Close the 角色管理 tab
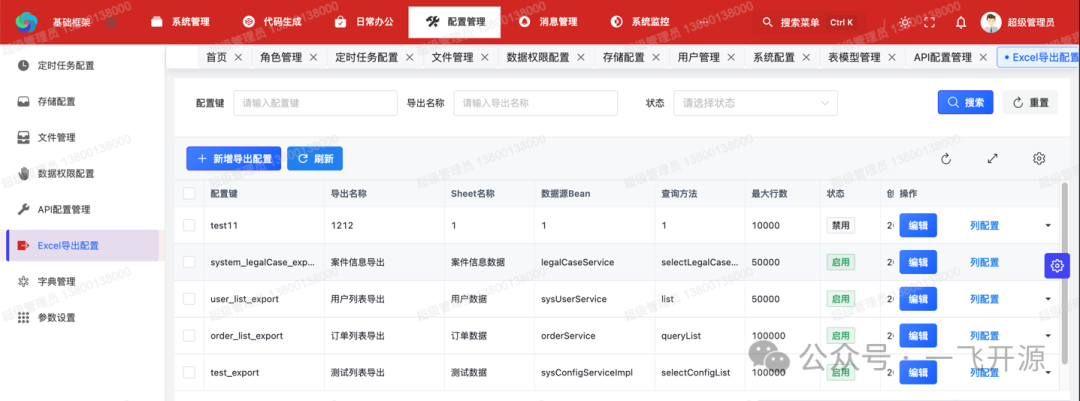The height and width of the screenshot is (401, 1080). [x=313, y=57]
